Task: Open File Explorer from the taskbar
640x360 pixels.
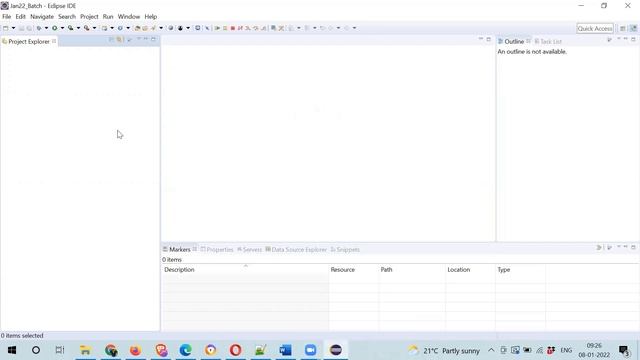Action: click(x=85, y=350)
